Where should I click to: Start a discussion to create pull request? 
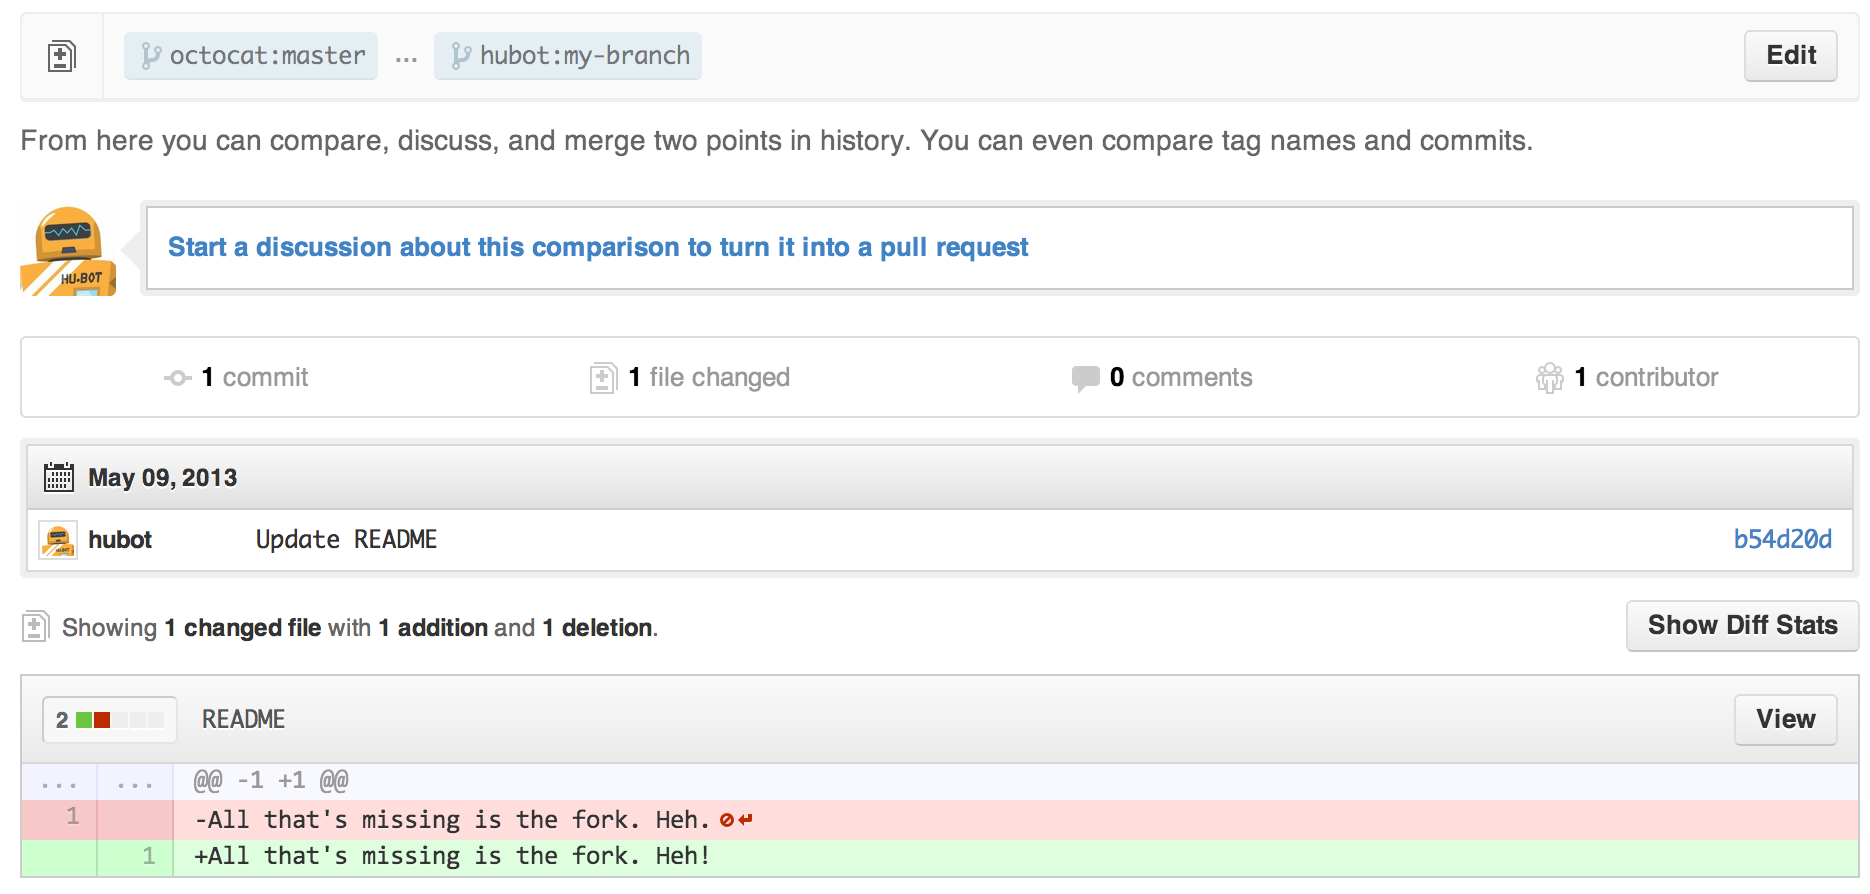tap(597, 247)
